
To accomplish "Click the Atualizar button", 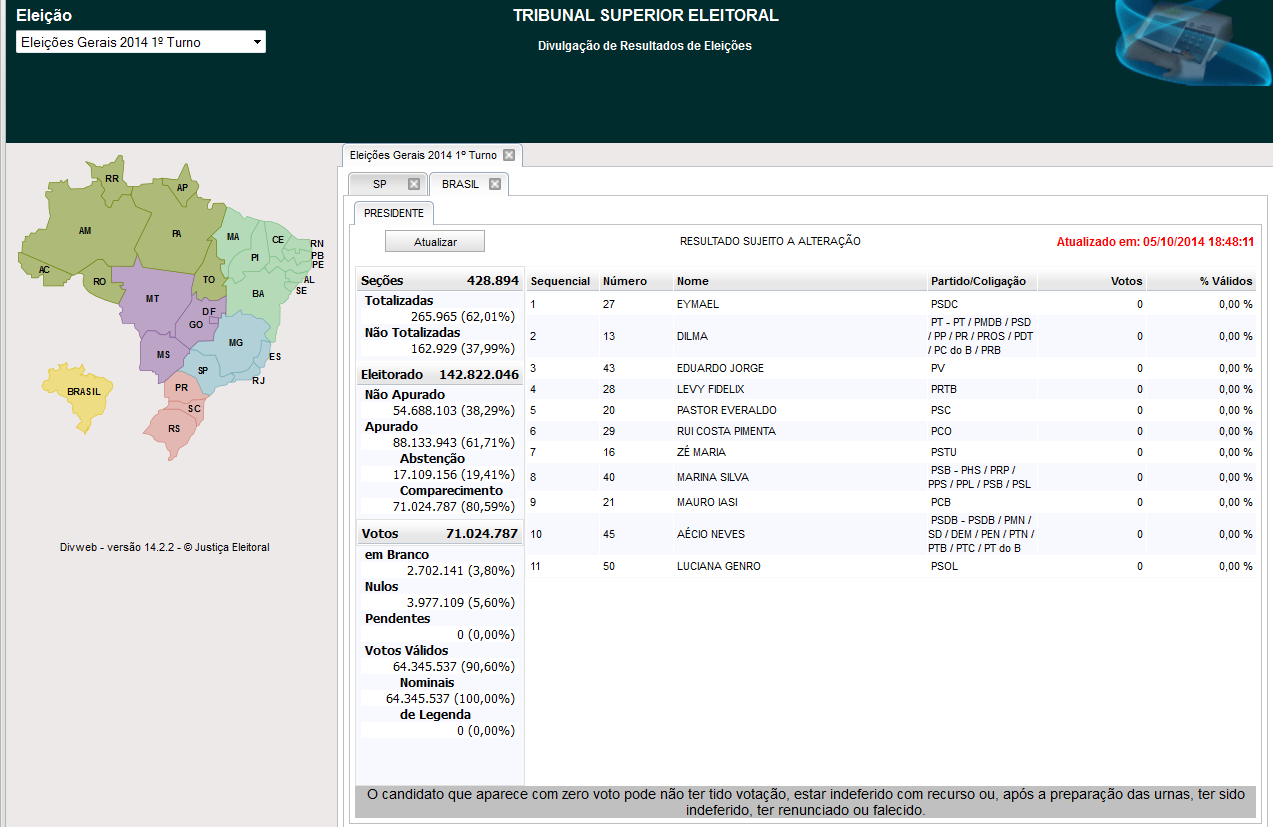I will click(435, 242).
